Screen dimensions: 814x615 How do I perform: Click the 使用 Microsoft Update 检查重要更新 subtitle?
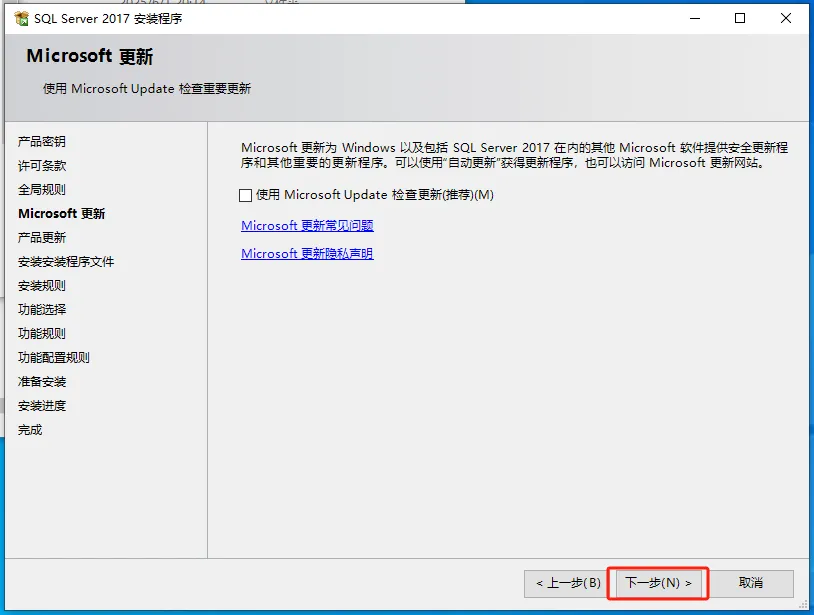(x=146, y=89)
